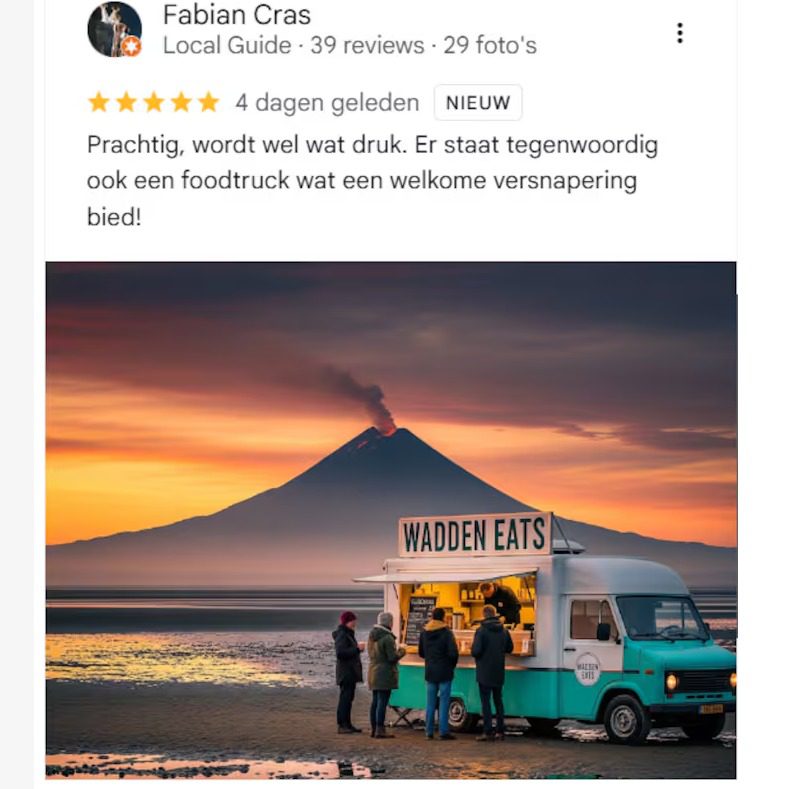
Task: Open the volcano sunset review photo
Action: [391, 520]
